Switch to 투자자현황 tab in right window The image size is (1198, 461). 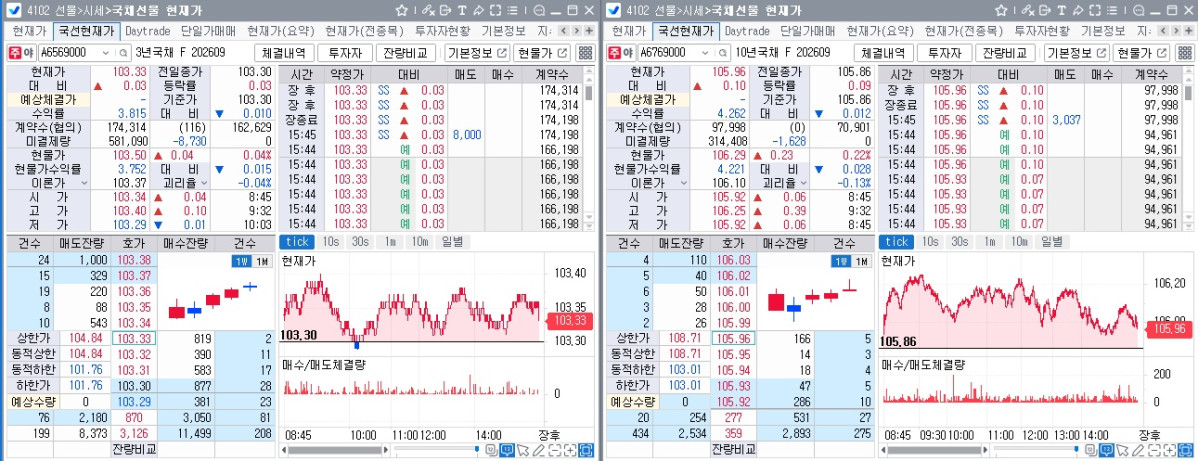[x=1044, y=31]
